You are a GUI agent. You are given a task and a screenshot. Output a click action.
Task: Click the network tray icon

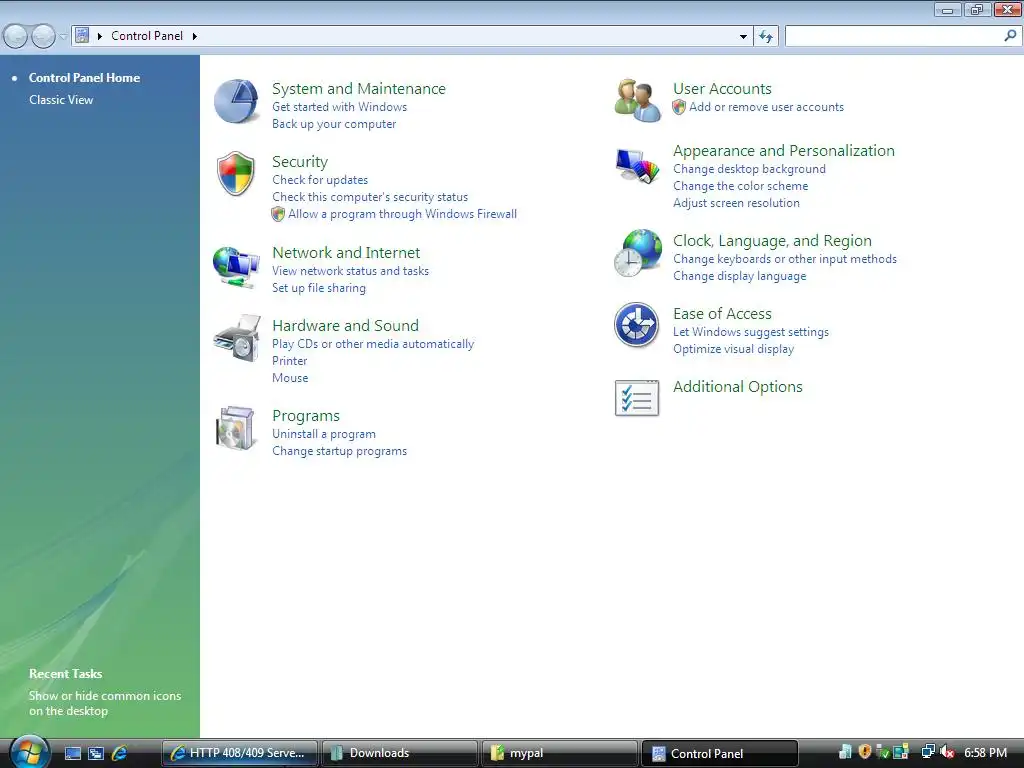tap(927, 752)
